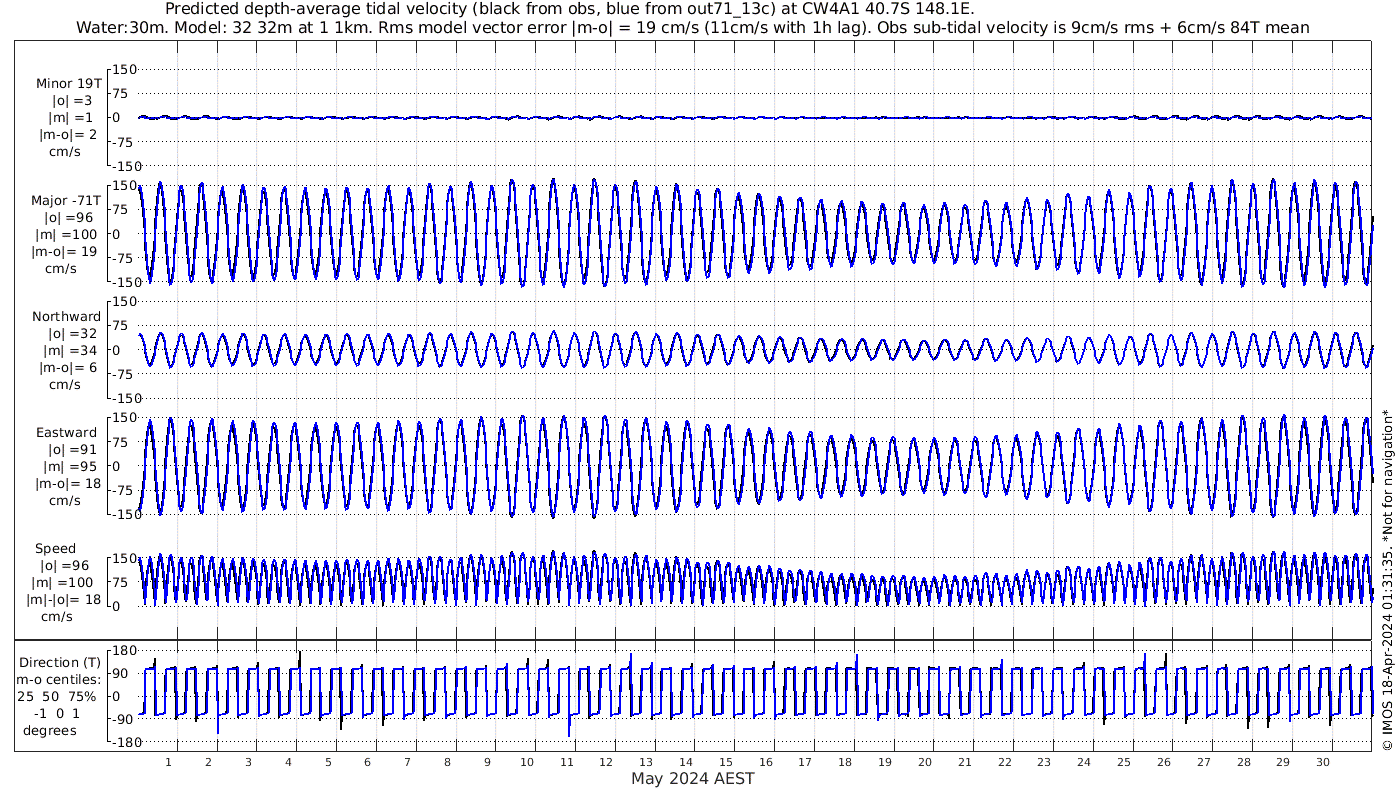Screen dimensions: 1400x800
Task: Click the Northward panel label
Action: click(x=66, y=317)
